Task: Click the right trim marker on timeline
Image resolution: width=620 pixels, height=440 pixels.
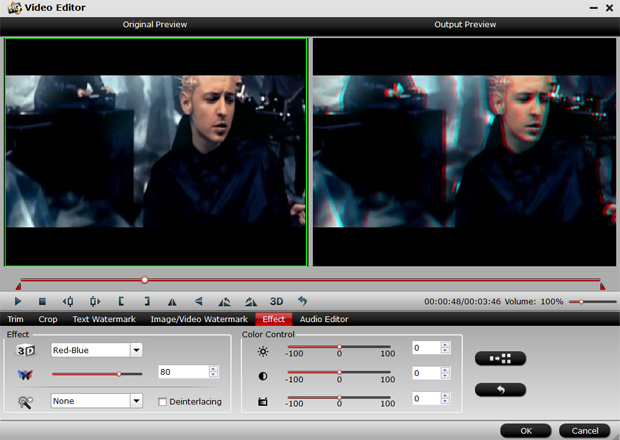Action: click(x=602, y=286)
